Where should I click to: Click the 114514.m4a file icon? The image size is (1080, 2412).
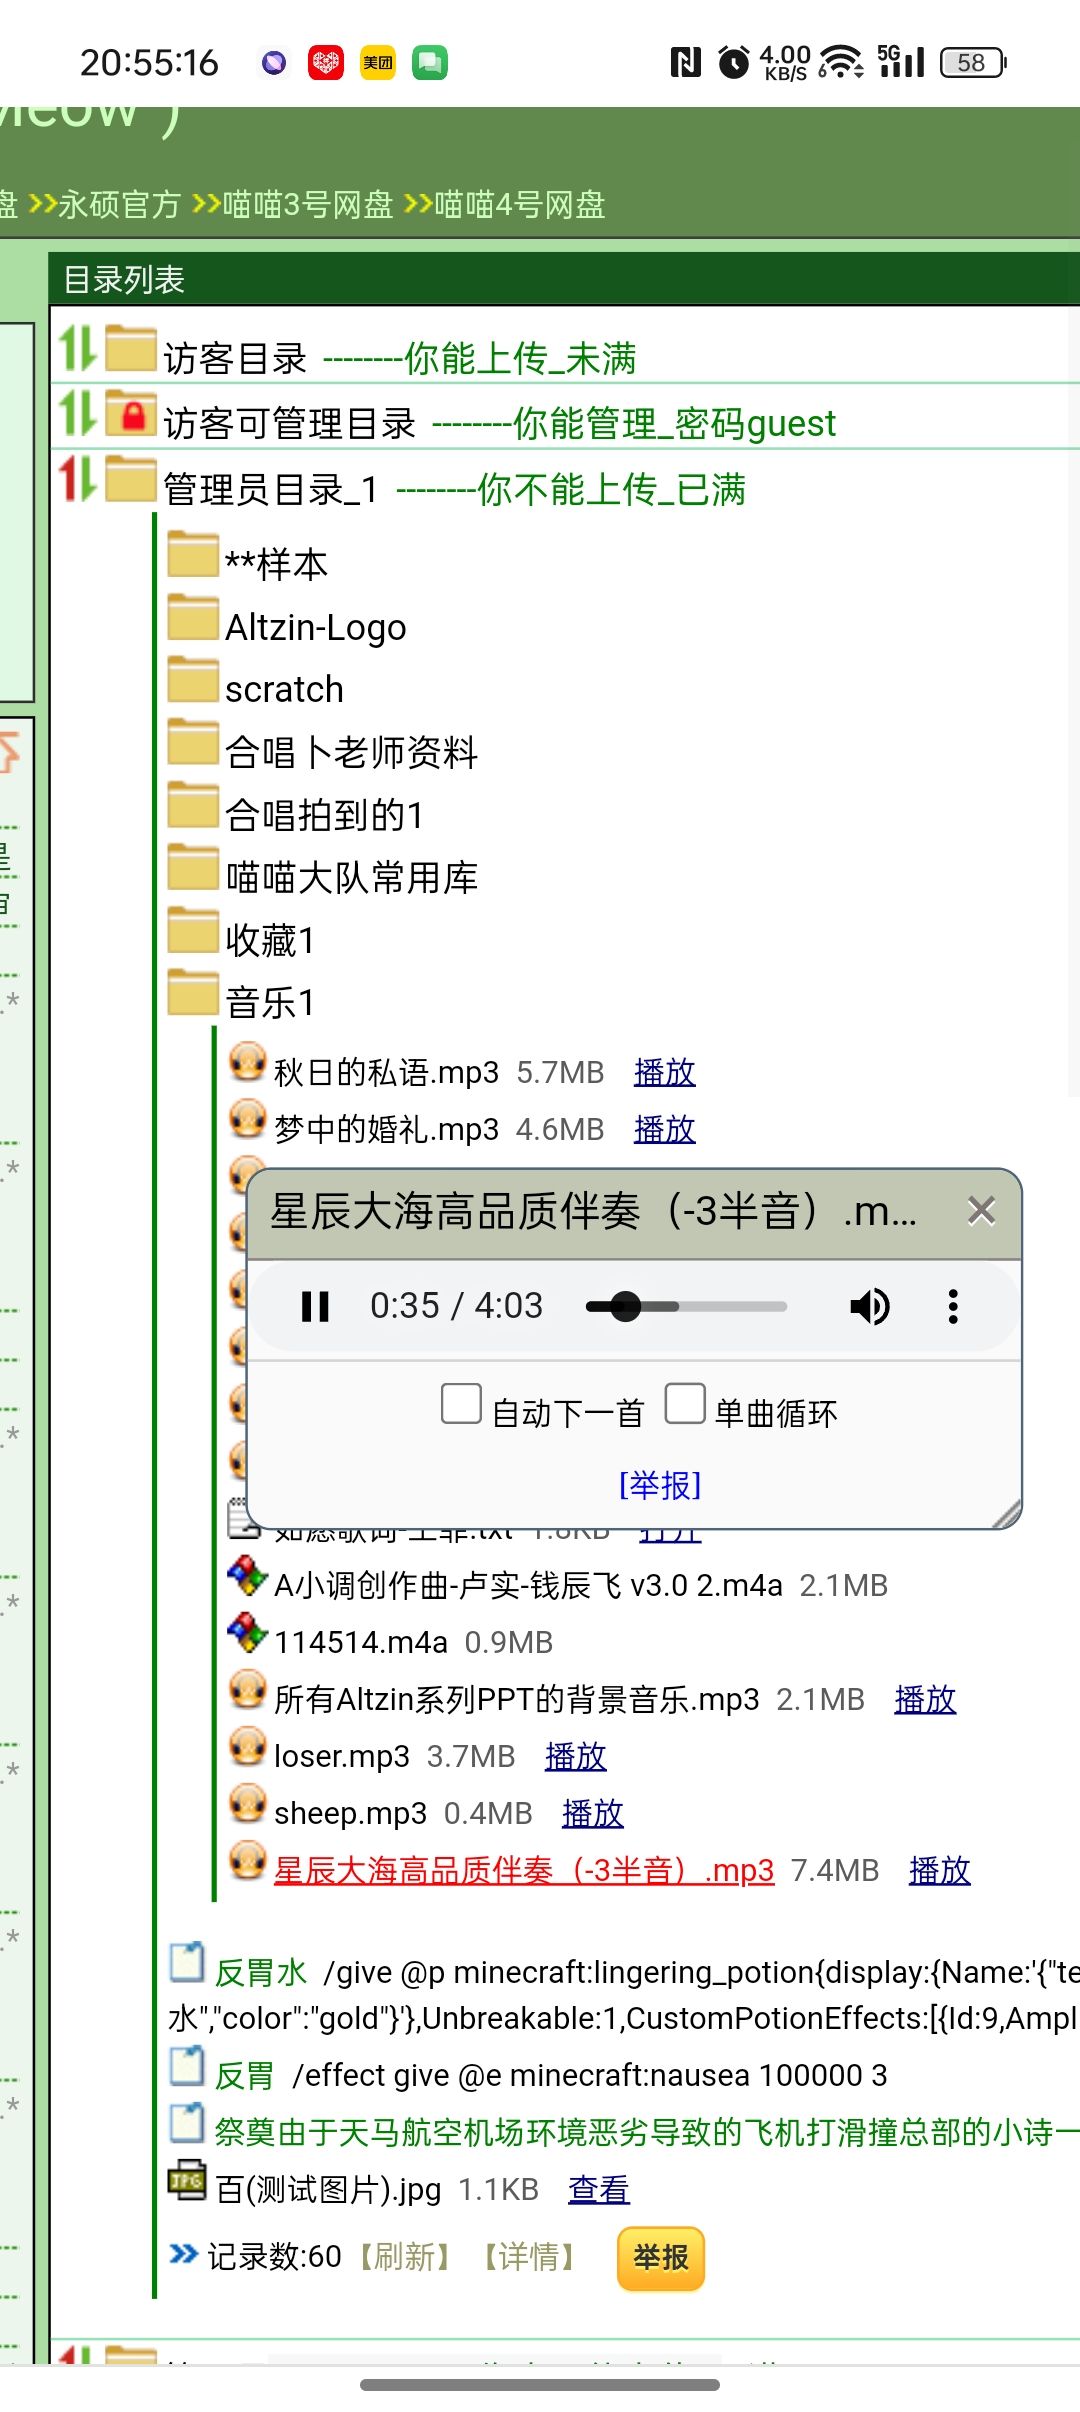coord(247,1633)
